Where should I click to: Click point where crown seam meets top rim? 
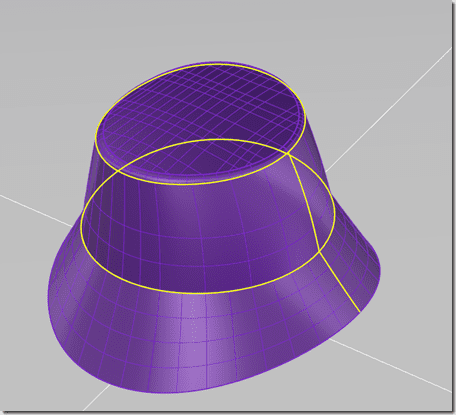(288, 154)
